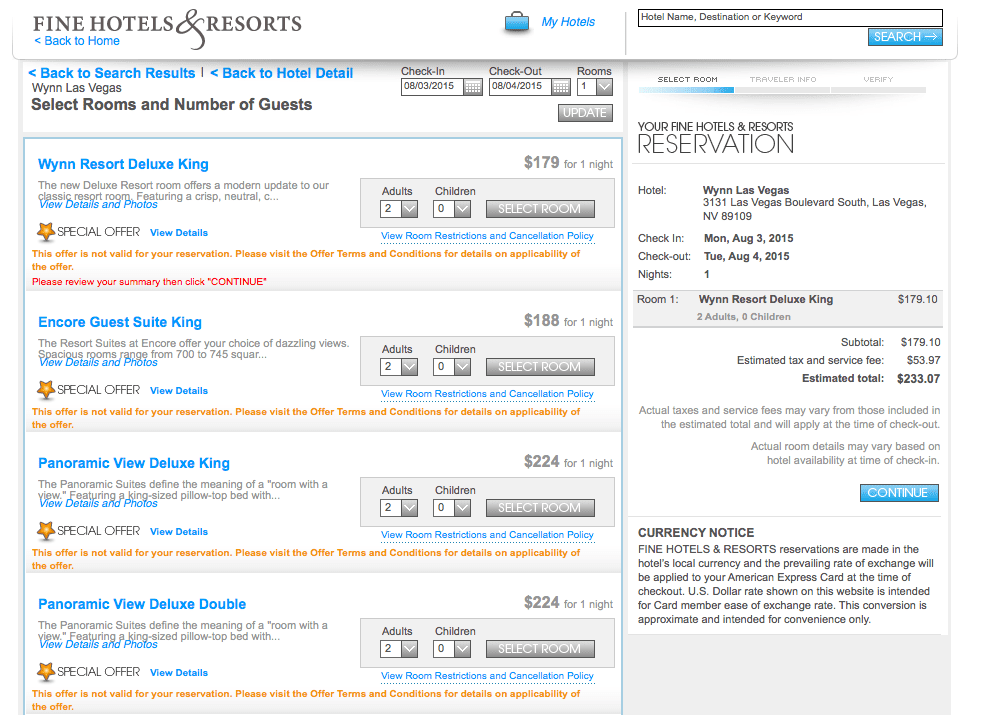The width and height of the screenshot is (987, 715).
Task: Click Special Offer star for Encore Guest Suite King
Action: pyautogui.click(x=46, y=390)
